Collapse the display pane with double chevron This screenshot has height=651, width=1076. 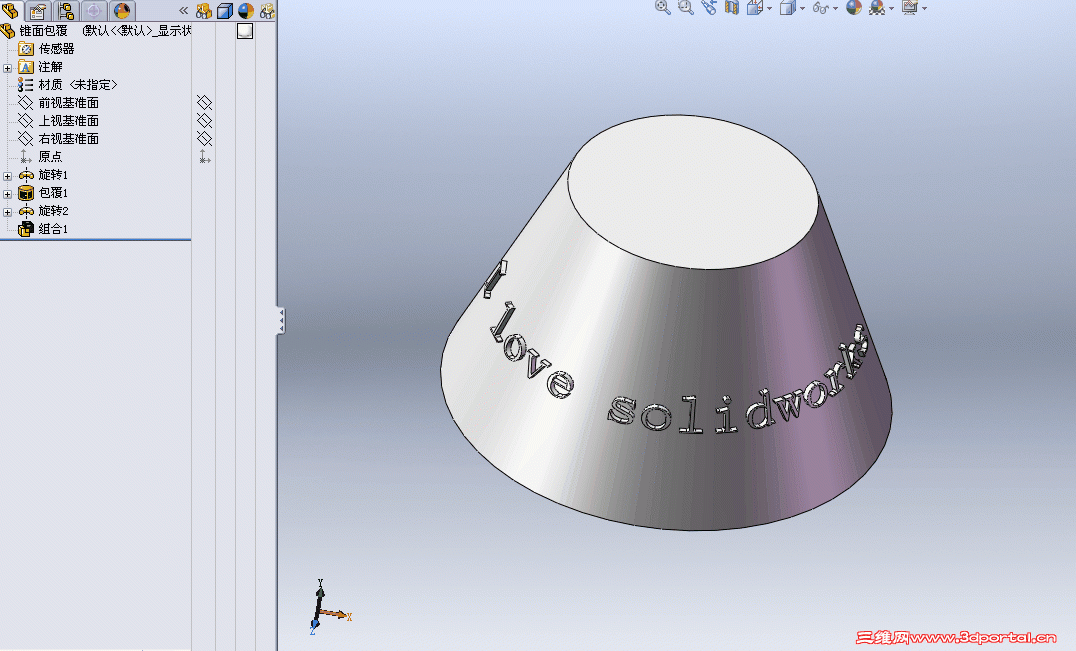click(x=183, y=10)
